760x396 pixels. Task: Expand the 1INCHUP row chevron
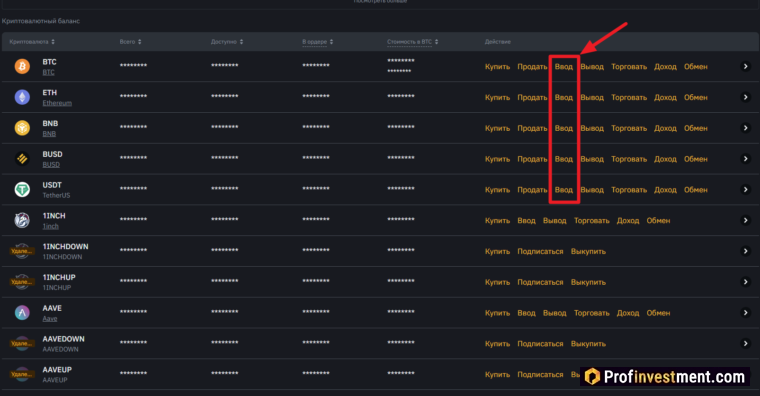(x=745, y=282)
